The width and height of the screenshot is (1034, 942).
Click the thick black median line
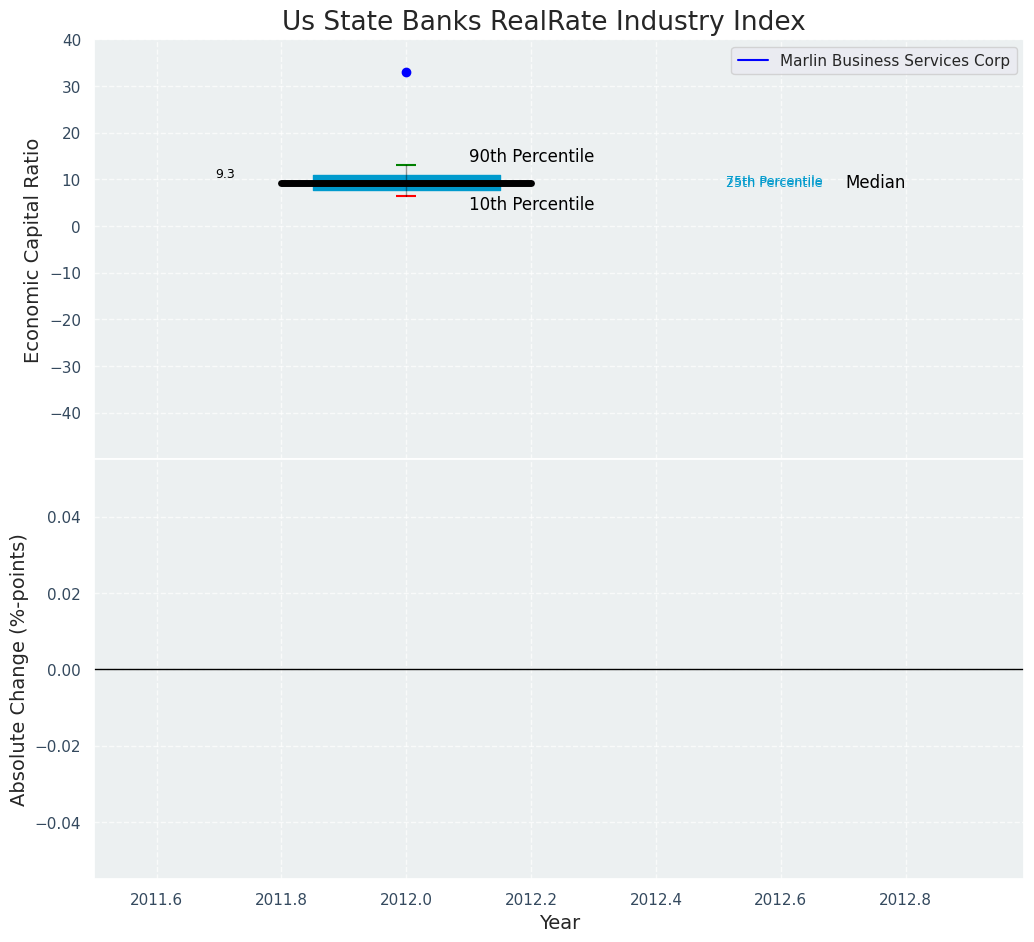point(300,183)
